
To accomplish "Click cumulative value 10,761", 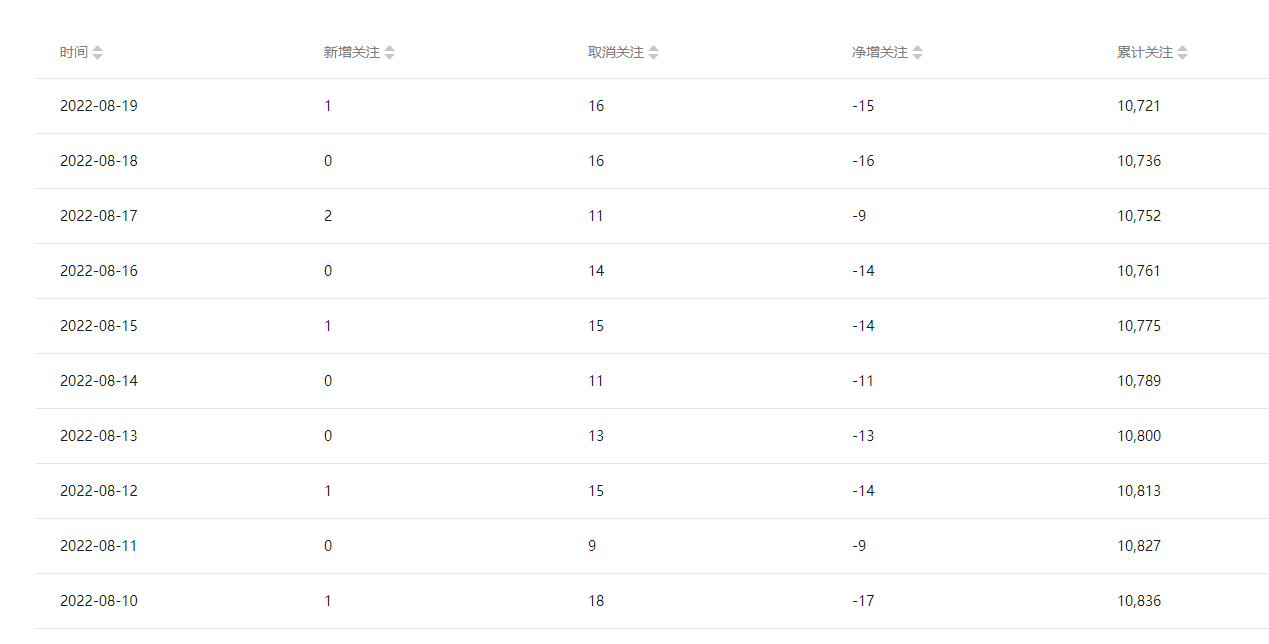I will pyautogui.click(x=1139, y=271).
